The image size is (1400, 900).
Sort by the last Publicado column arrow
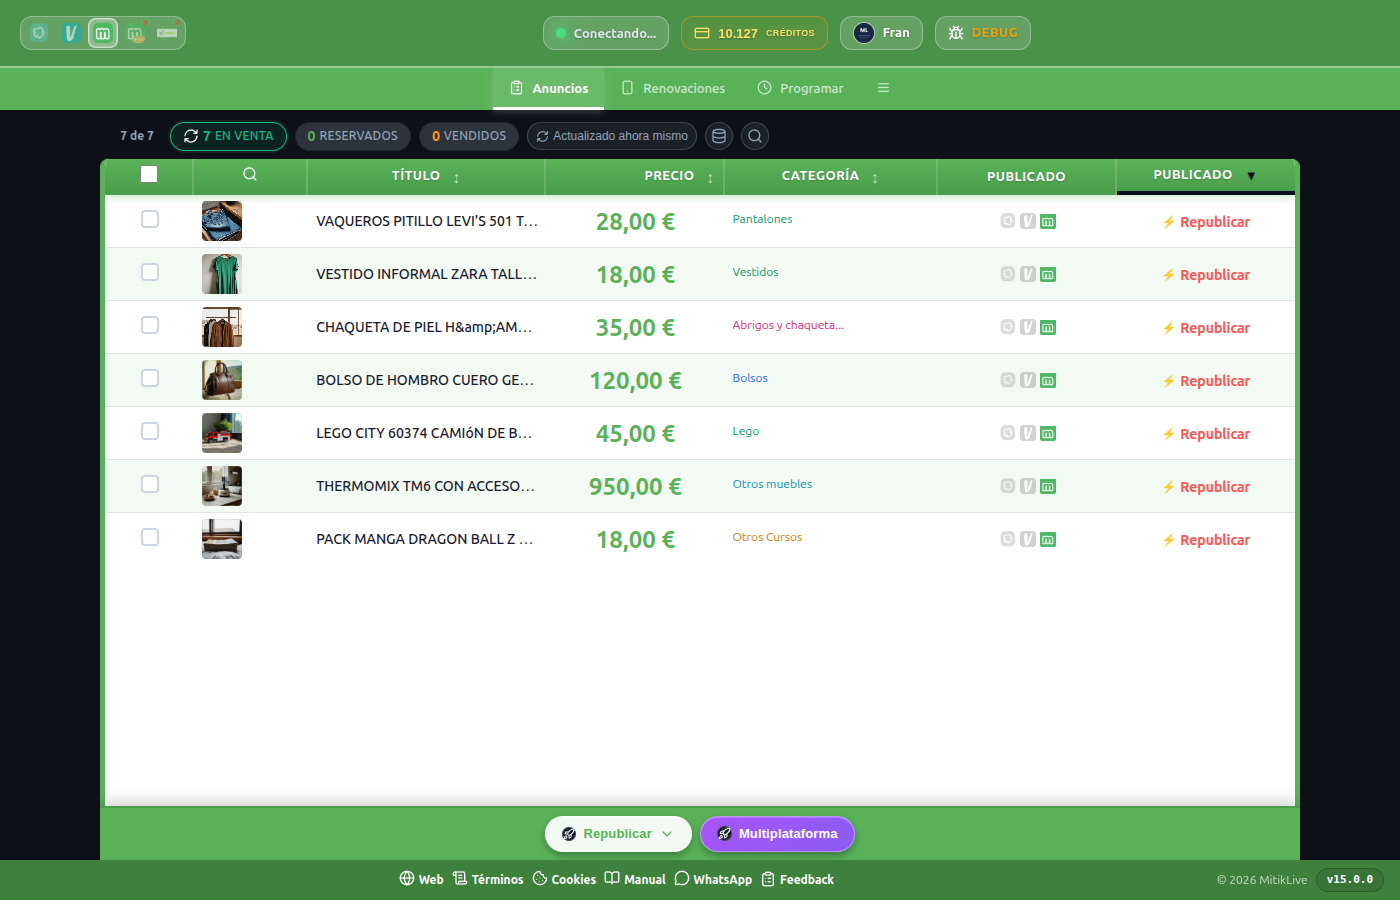[x=1250, y=175]
